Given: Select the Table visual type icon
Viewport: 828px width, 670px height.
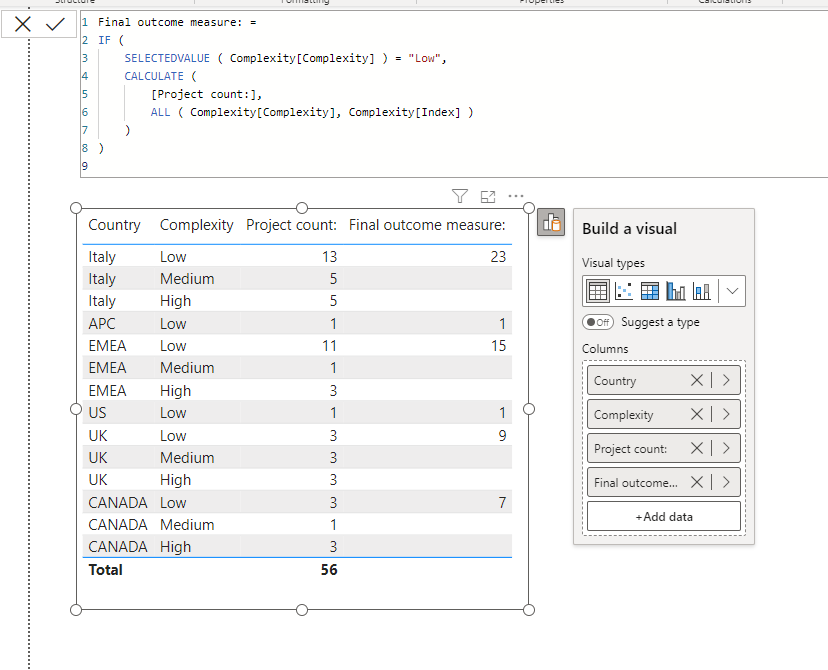Looking at the screenshot, I should coord(598,291).
